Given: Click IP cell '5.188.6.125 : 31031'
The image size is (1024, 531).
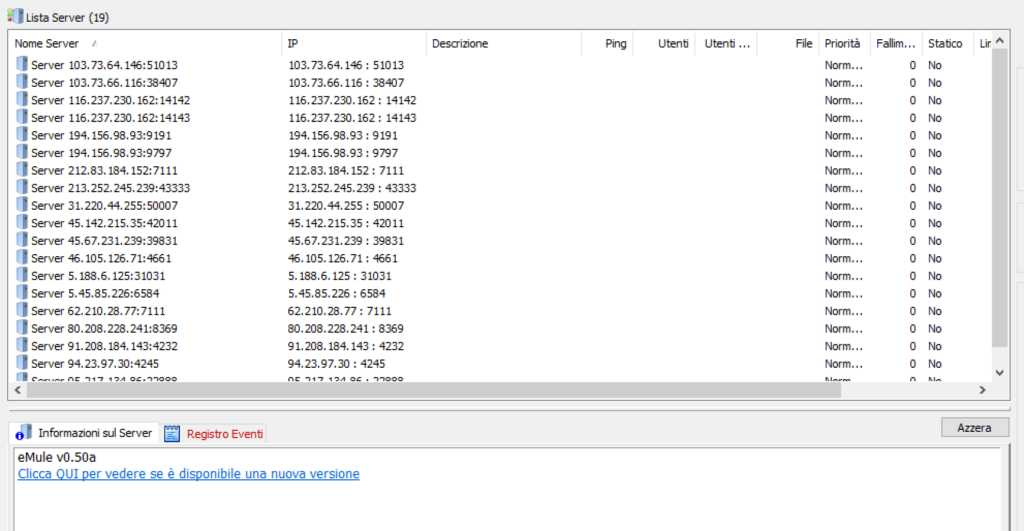Looking at the screenshot, I should click(x=340, y=276).
